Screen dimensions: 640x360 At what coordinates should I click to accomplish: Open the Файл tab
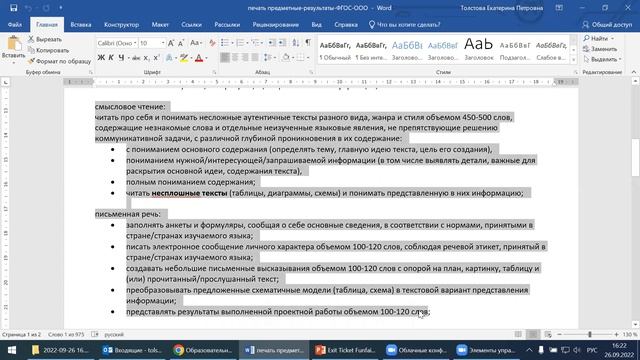pyautogui.click(x=15, y=24)
